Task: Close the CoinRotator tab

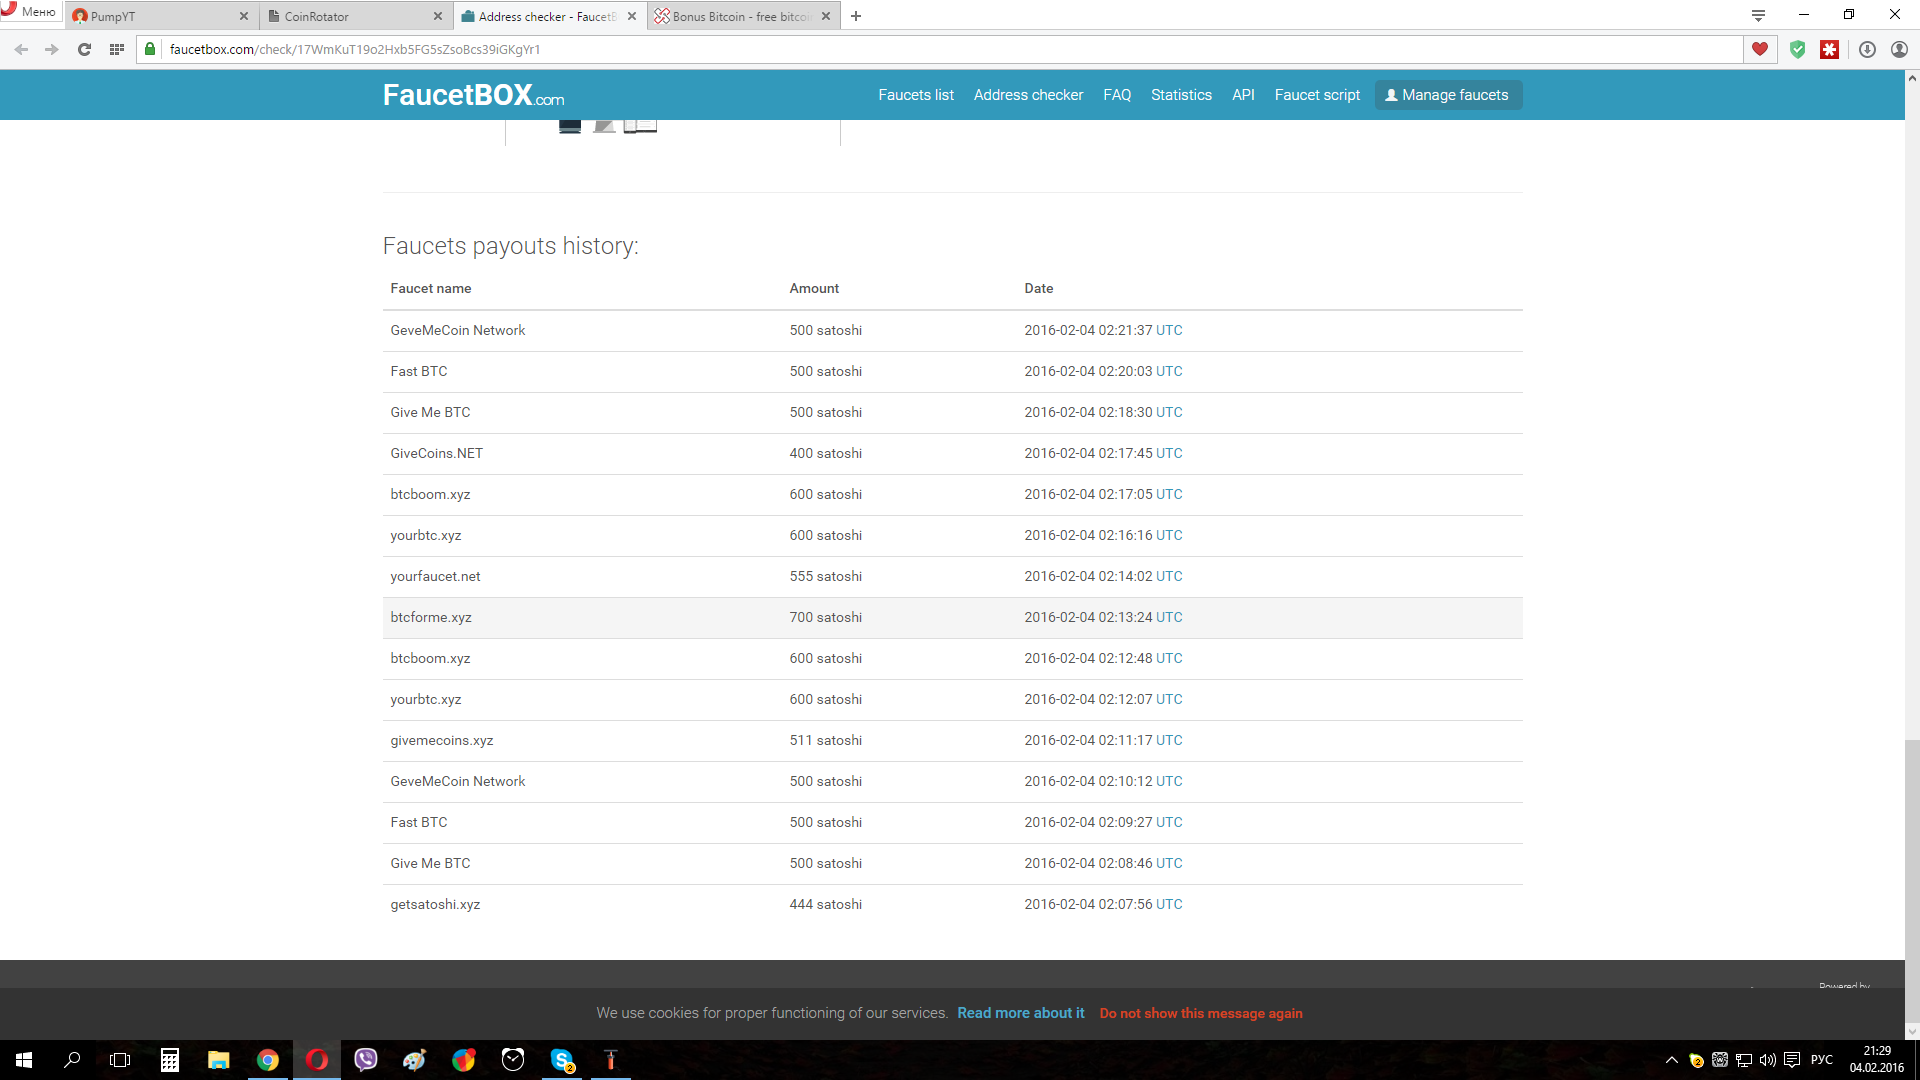Action: 438,16
